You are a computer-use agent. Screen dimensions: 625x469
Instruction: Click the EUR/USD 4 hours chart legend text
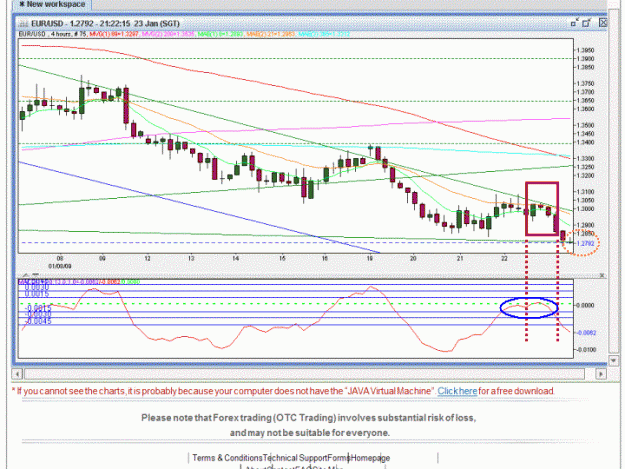coord(53,34)
